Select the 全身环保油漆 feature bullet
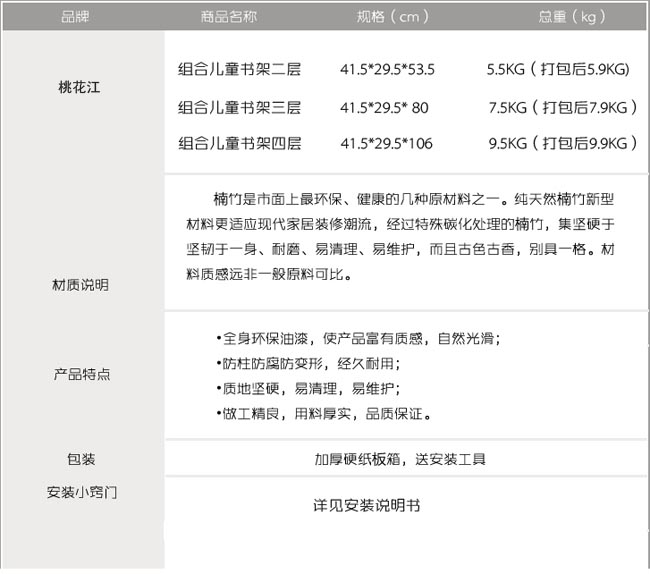The height and width of the screenshot is (574, 650). point(358,339)
